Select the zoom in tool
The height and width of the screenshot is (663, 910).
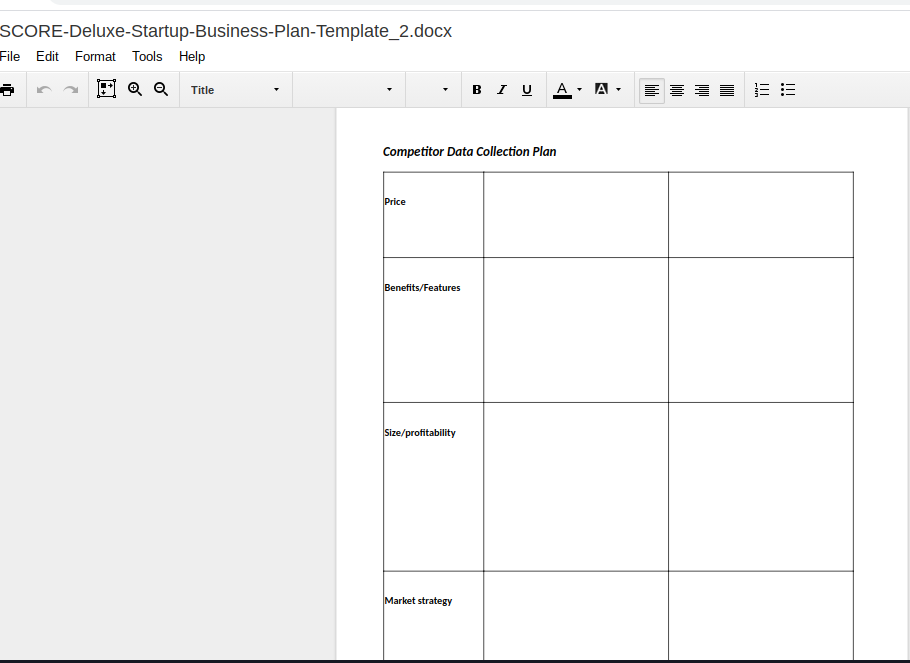point(135,89)
